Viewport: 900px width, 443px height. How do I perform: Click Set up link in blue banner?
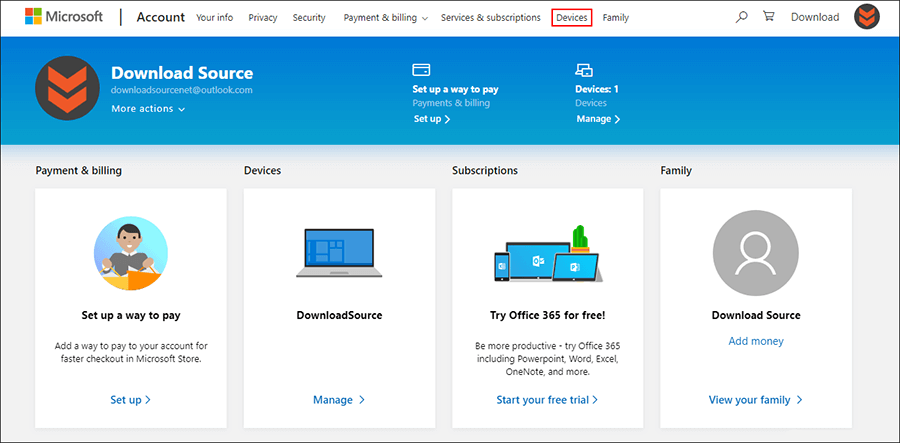point(432,119)
